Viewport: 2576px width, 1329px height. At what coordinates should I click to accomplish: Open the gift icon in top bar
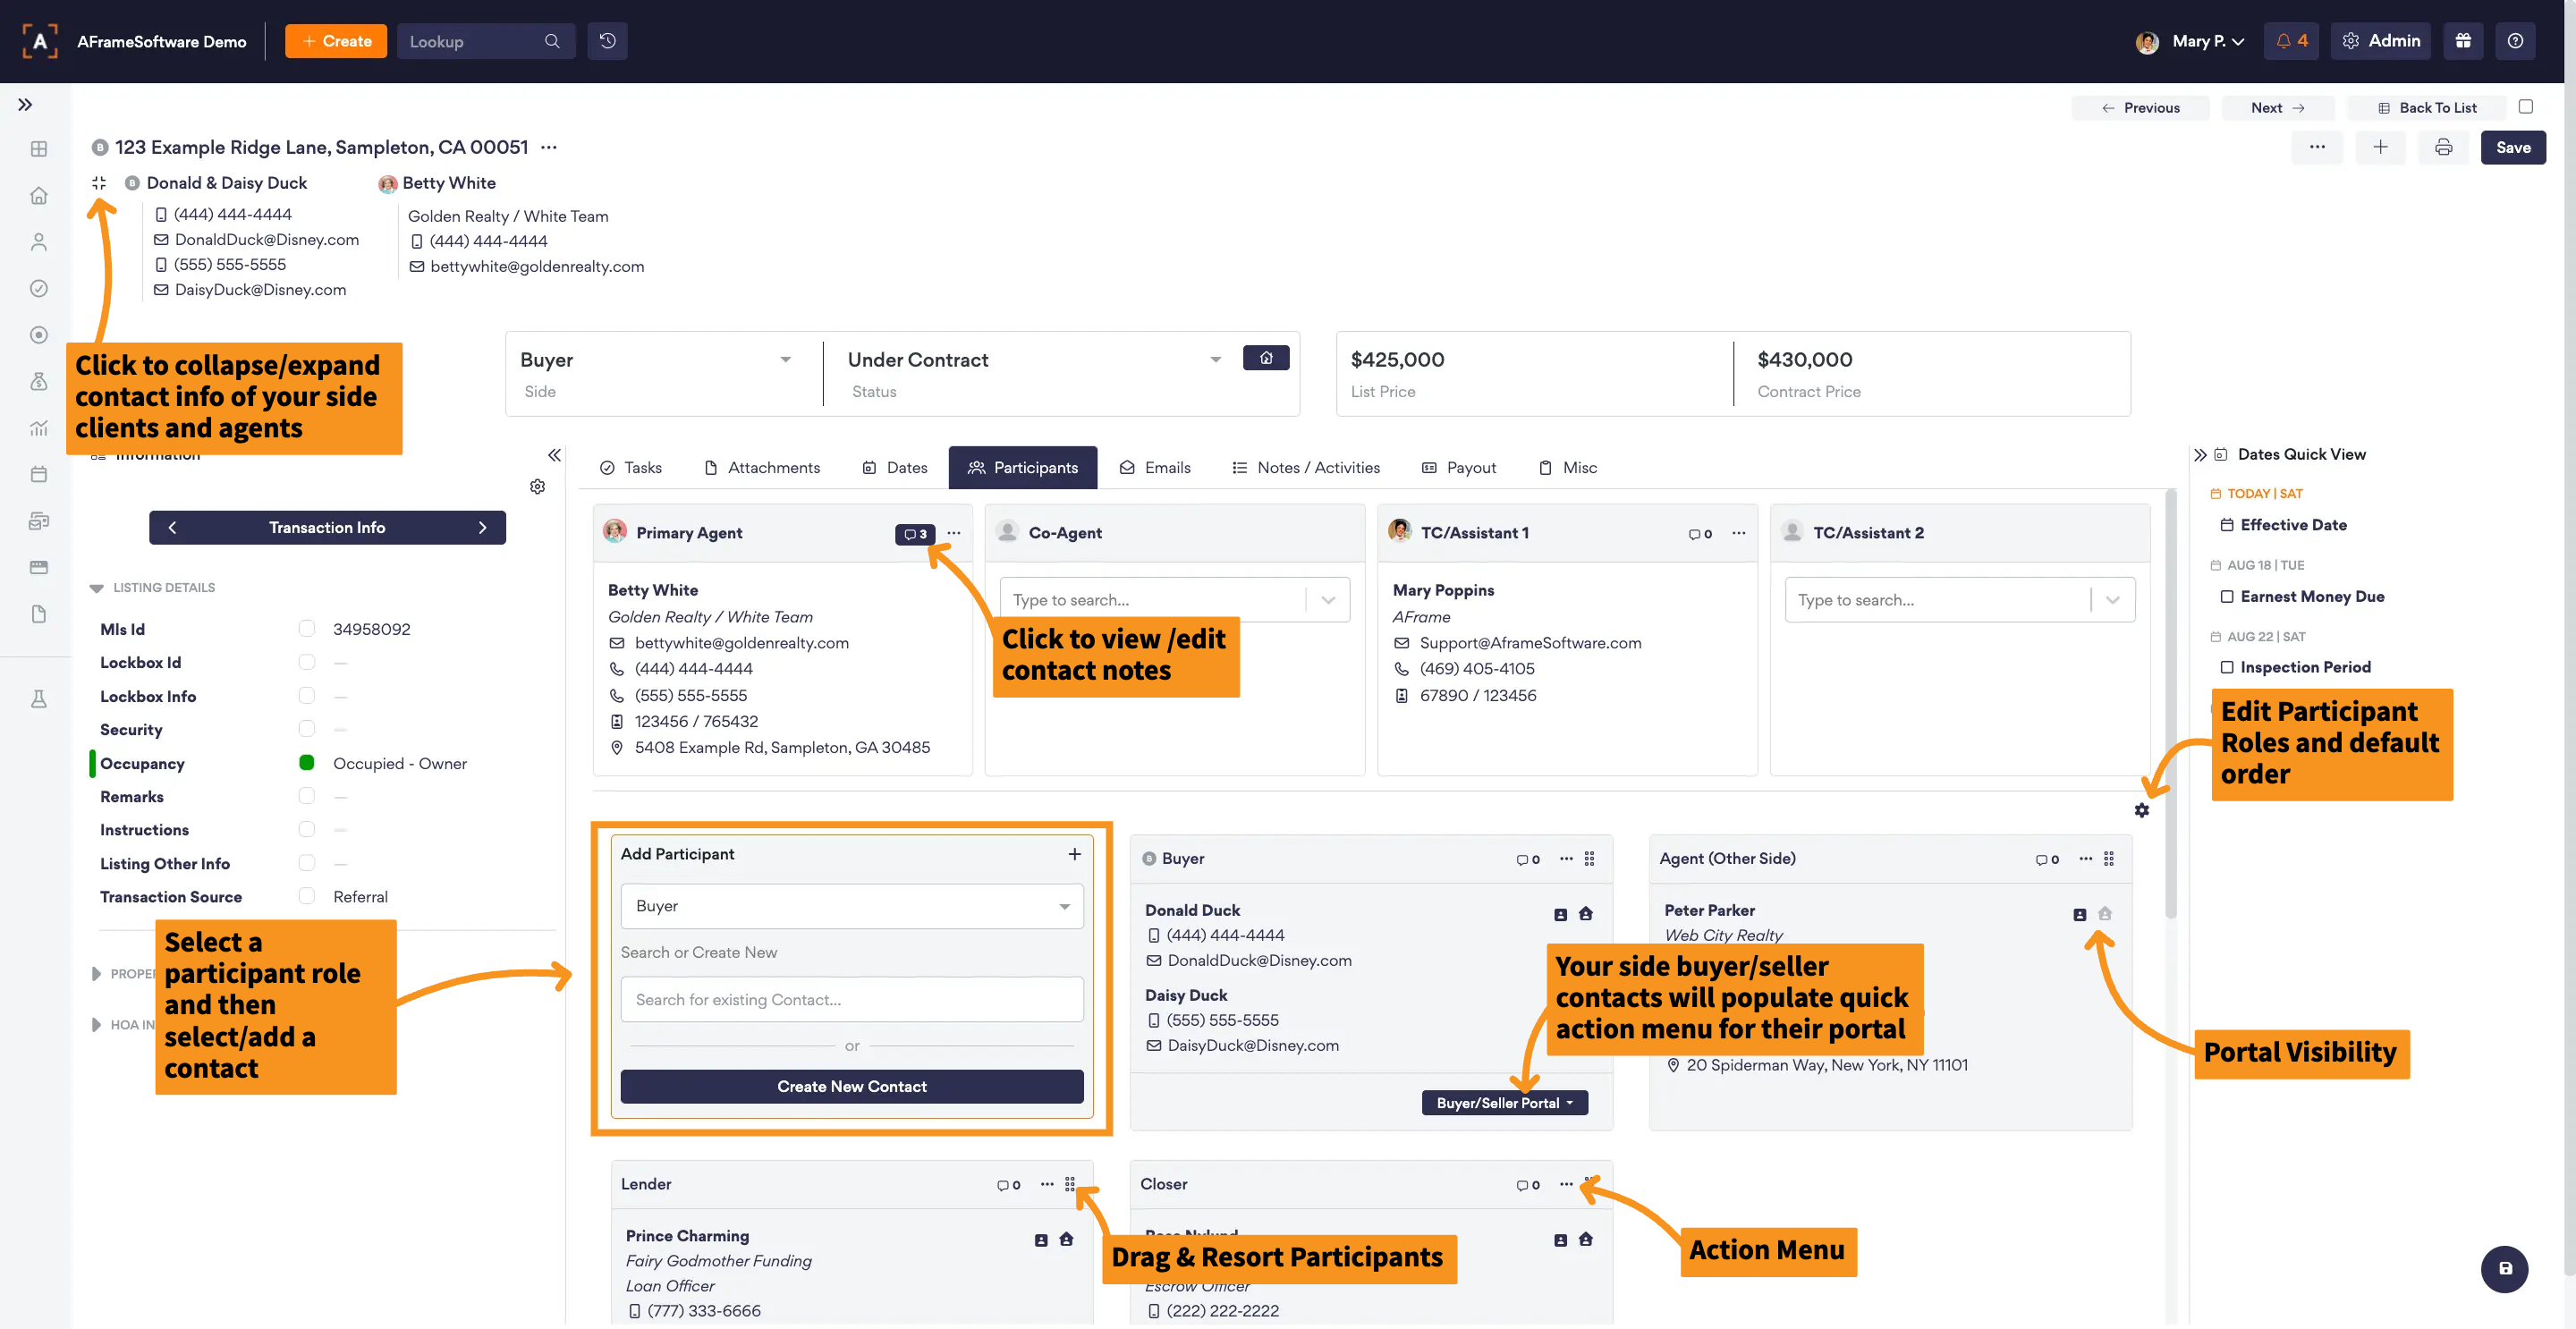[x=2463, y=41]
